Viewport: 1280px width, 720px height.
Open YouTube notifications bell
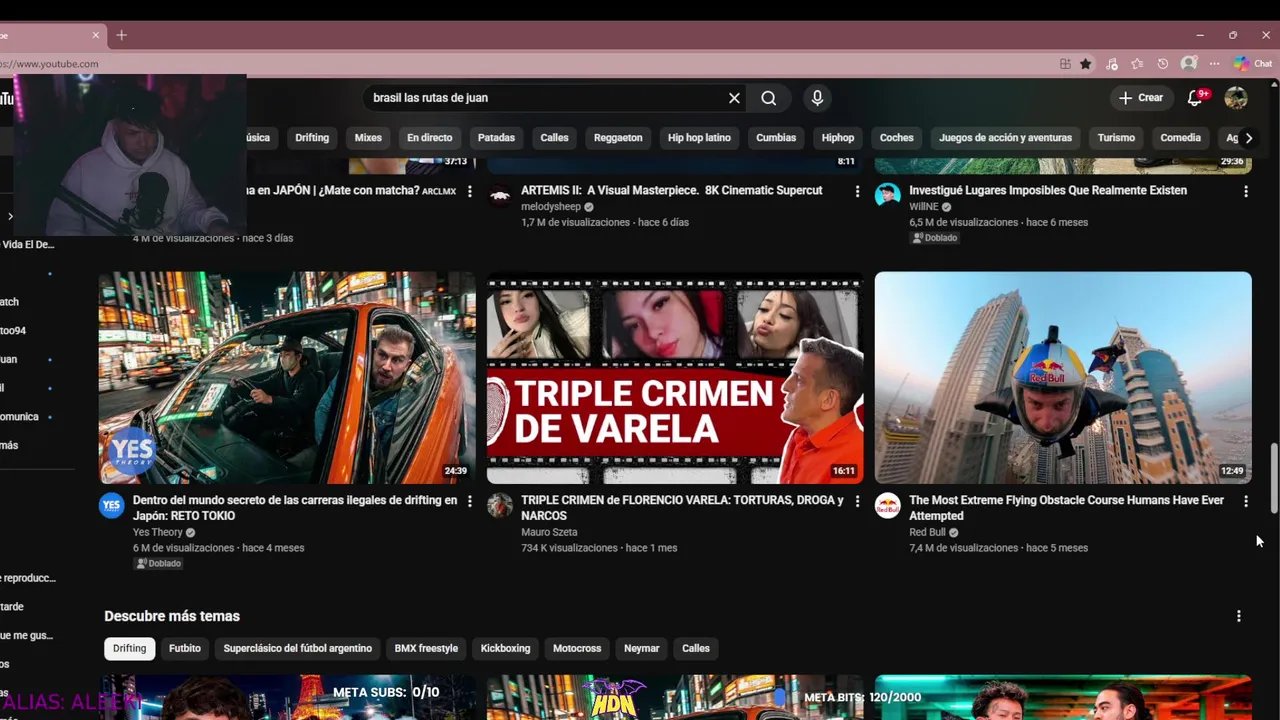click(1195, 98)
